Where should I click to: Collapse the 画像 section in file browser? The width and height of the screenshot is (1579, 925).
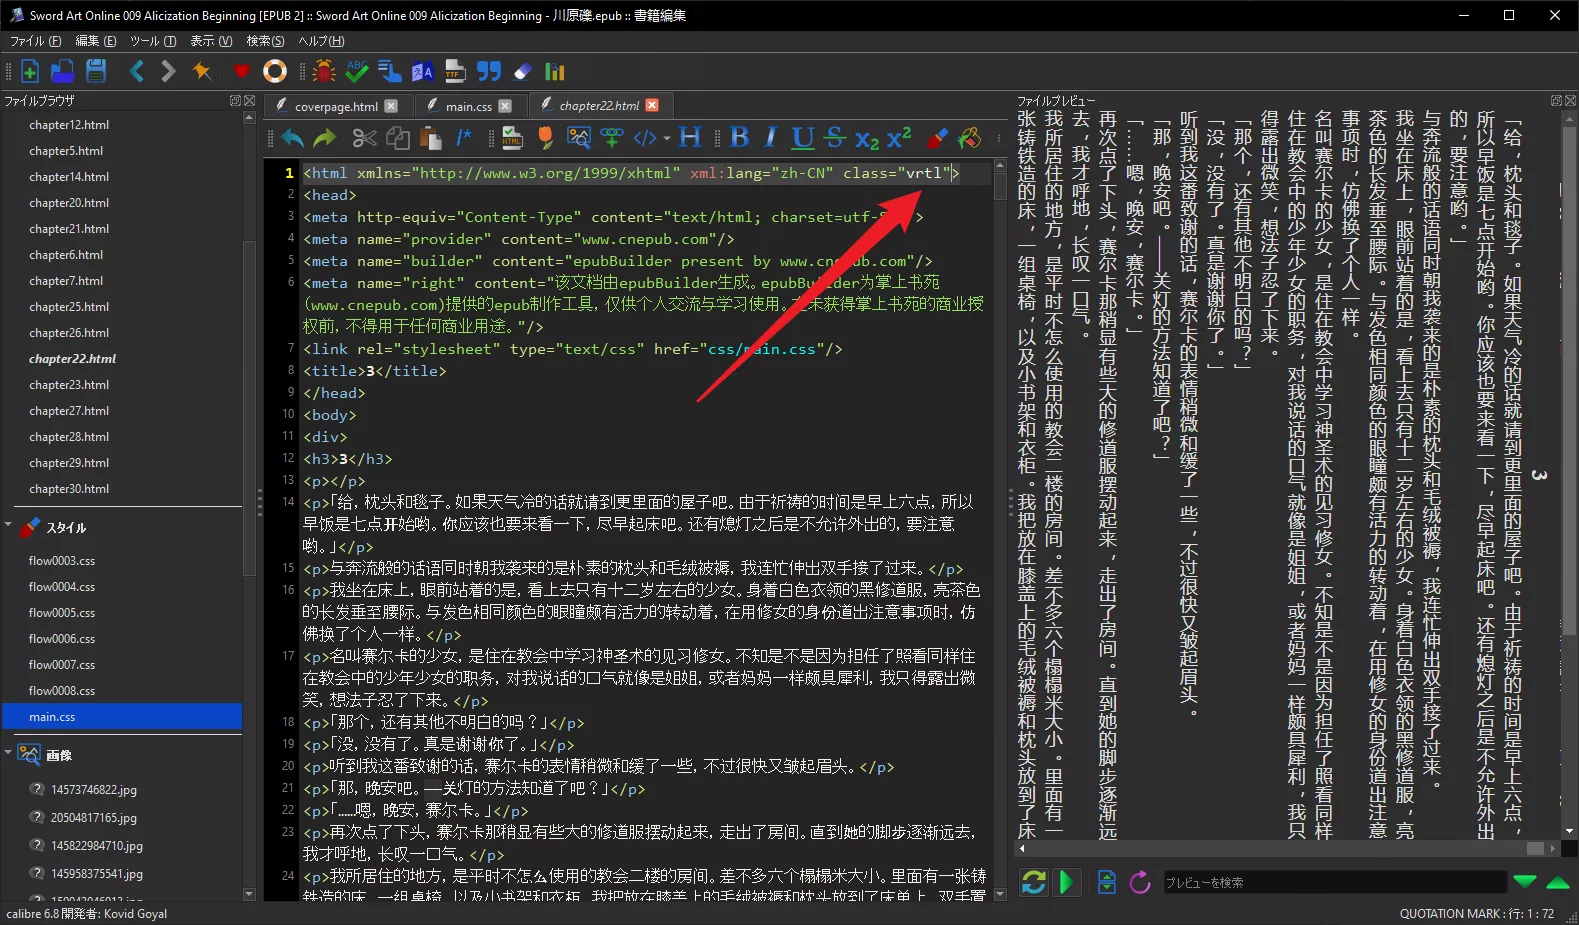pyautogui.click(x=9, y=753)
